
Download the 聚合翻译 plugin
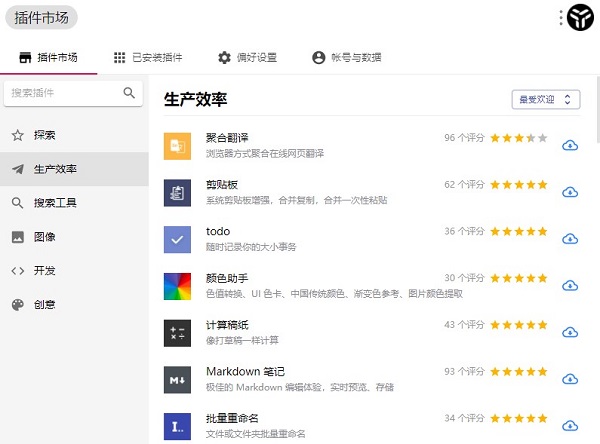(x=570, y=146)
